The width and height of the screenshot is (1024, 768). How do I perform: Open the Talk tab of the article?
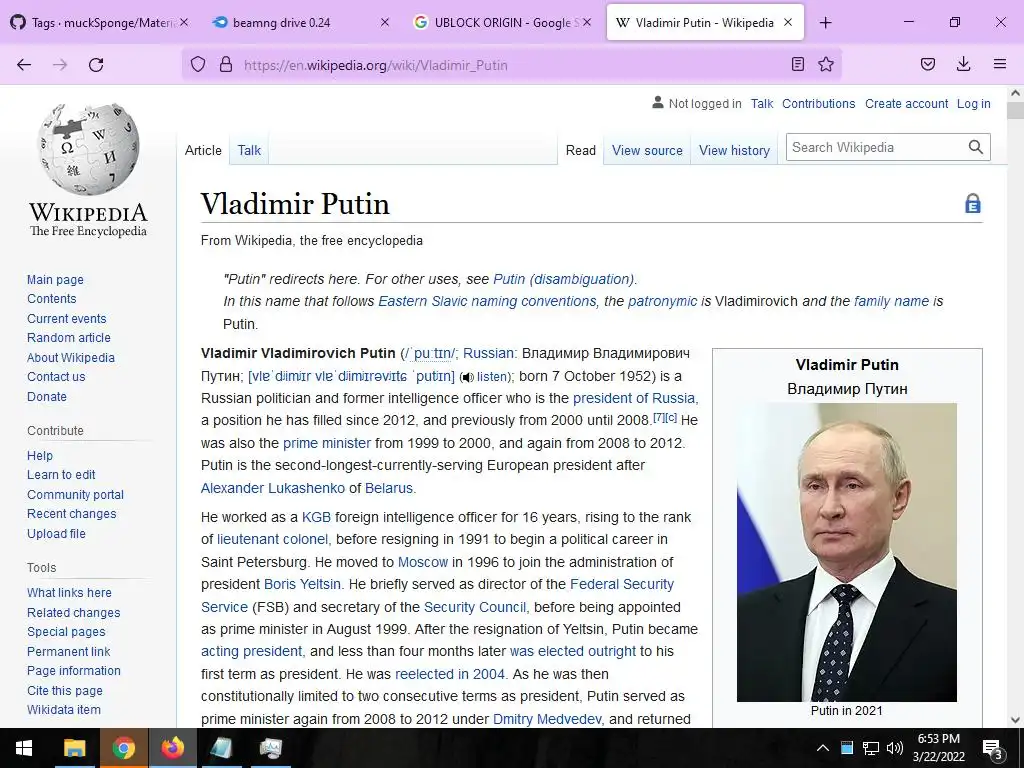coord(249,150)
